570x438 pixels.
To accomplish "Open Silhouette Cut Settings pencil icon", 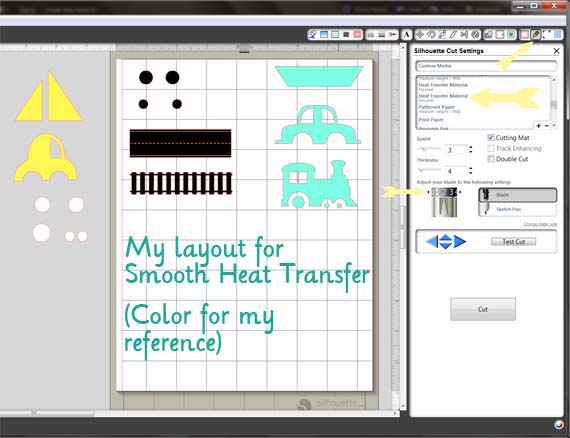I will pyautogui.click(x=535, y=35).
